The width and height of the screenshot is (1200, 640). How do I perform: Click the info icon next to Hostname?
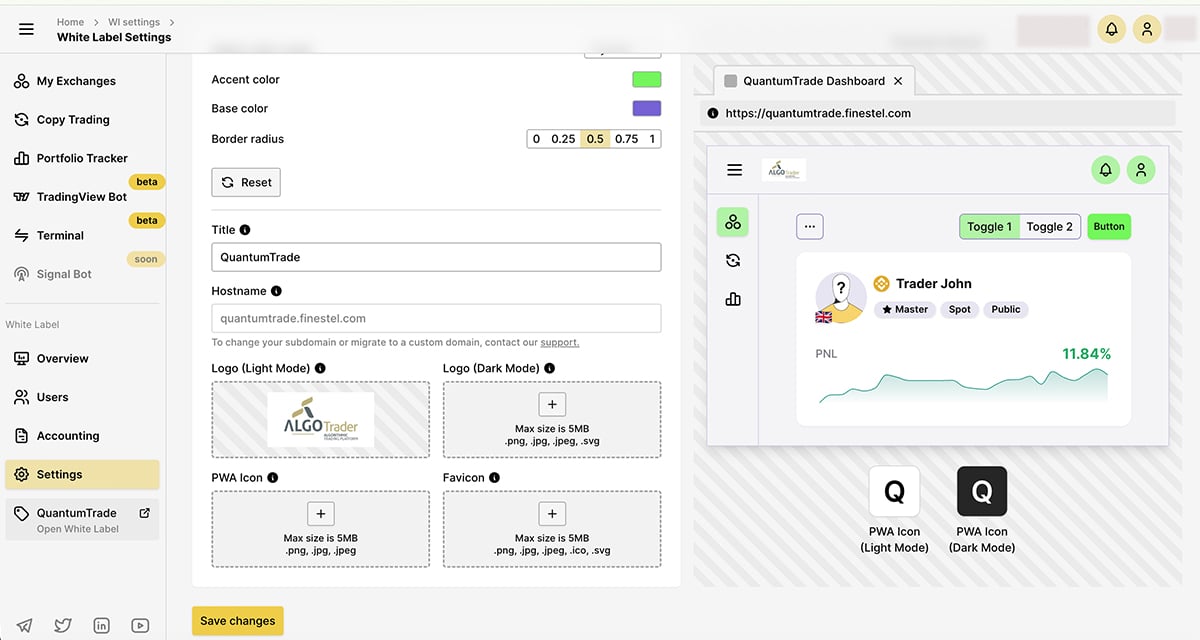[276, 291]
